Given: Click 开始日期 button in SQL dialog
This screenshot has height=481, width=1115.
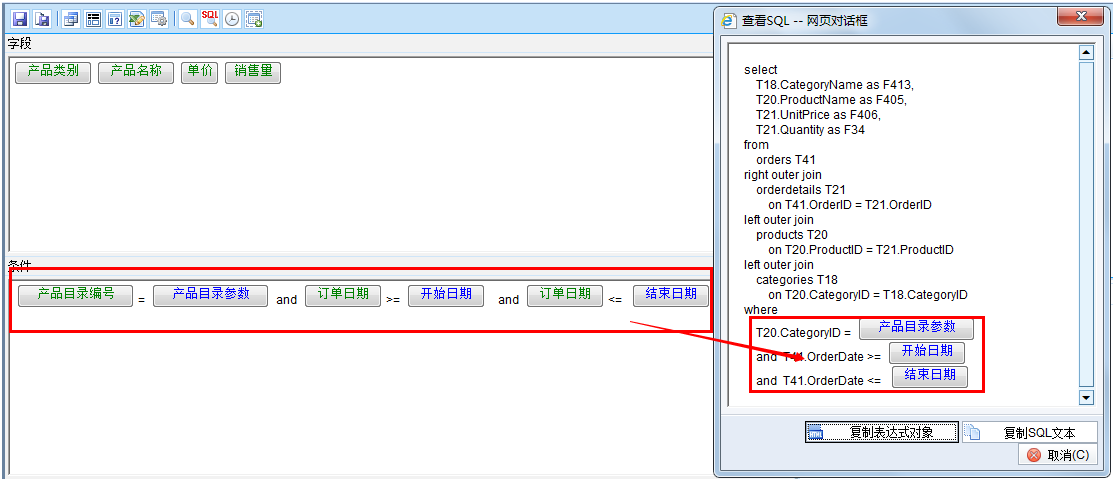Looking at the screenshot, I should point(927,353).
